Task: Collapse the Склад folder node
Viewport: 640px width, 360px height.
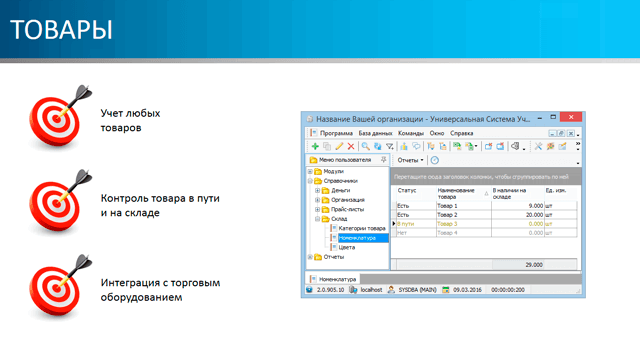Action: tap(318, 219)
